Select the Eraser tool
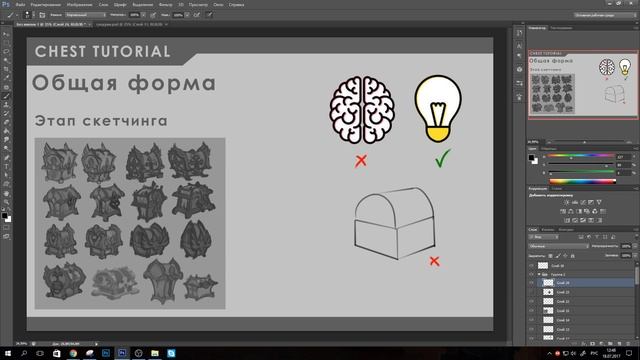This screenshot has width=640, height=360. [6, 122]
